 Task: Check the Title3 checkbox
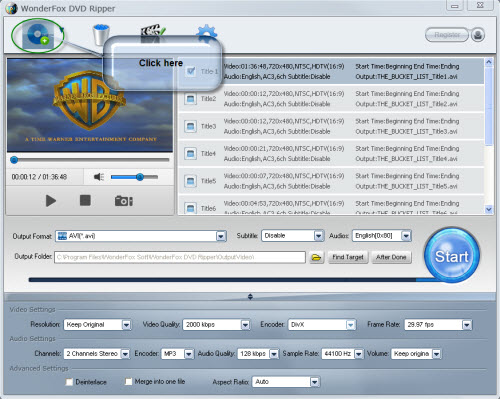click(191, 126)
